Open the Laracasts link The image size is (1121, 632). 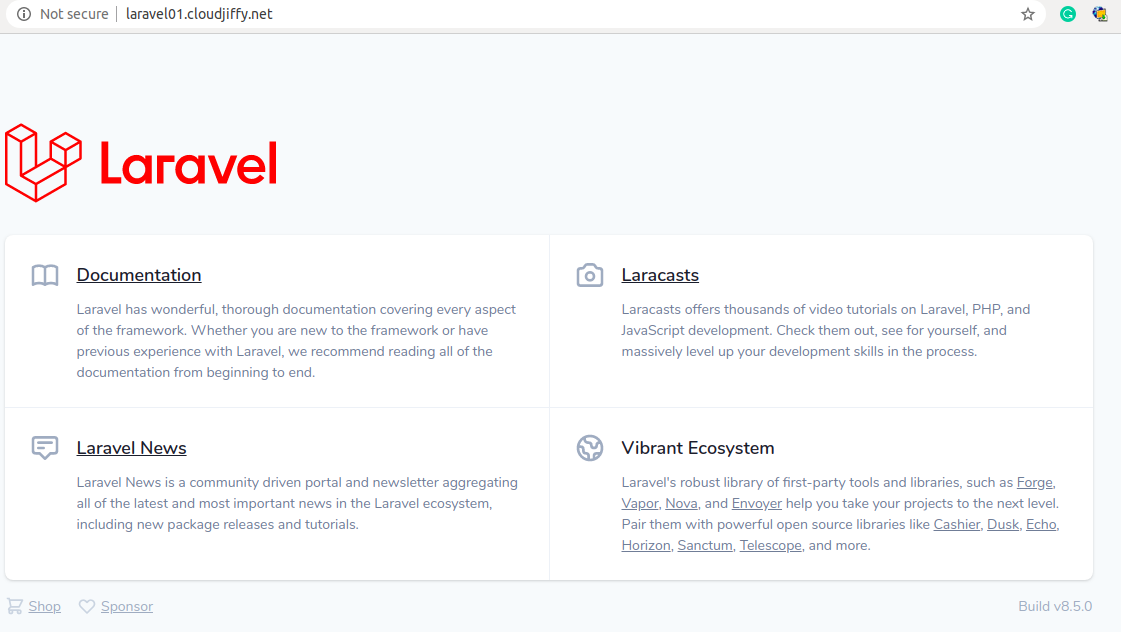point(660,275)
